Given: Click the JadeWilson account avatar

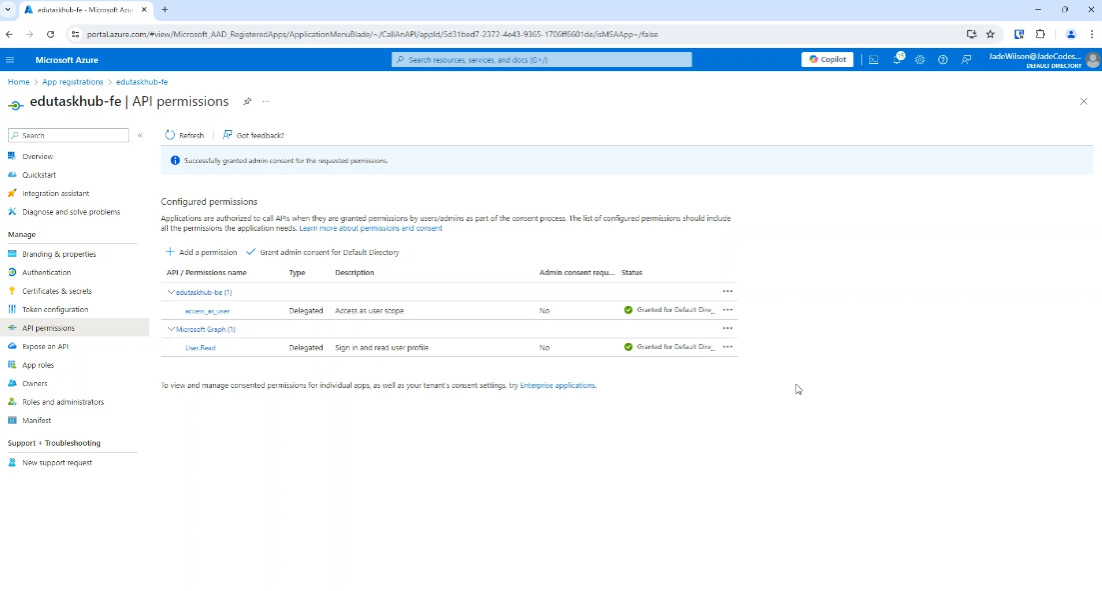Looking at the screenshot, I should (1092, 60).
